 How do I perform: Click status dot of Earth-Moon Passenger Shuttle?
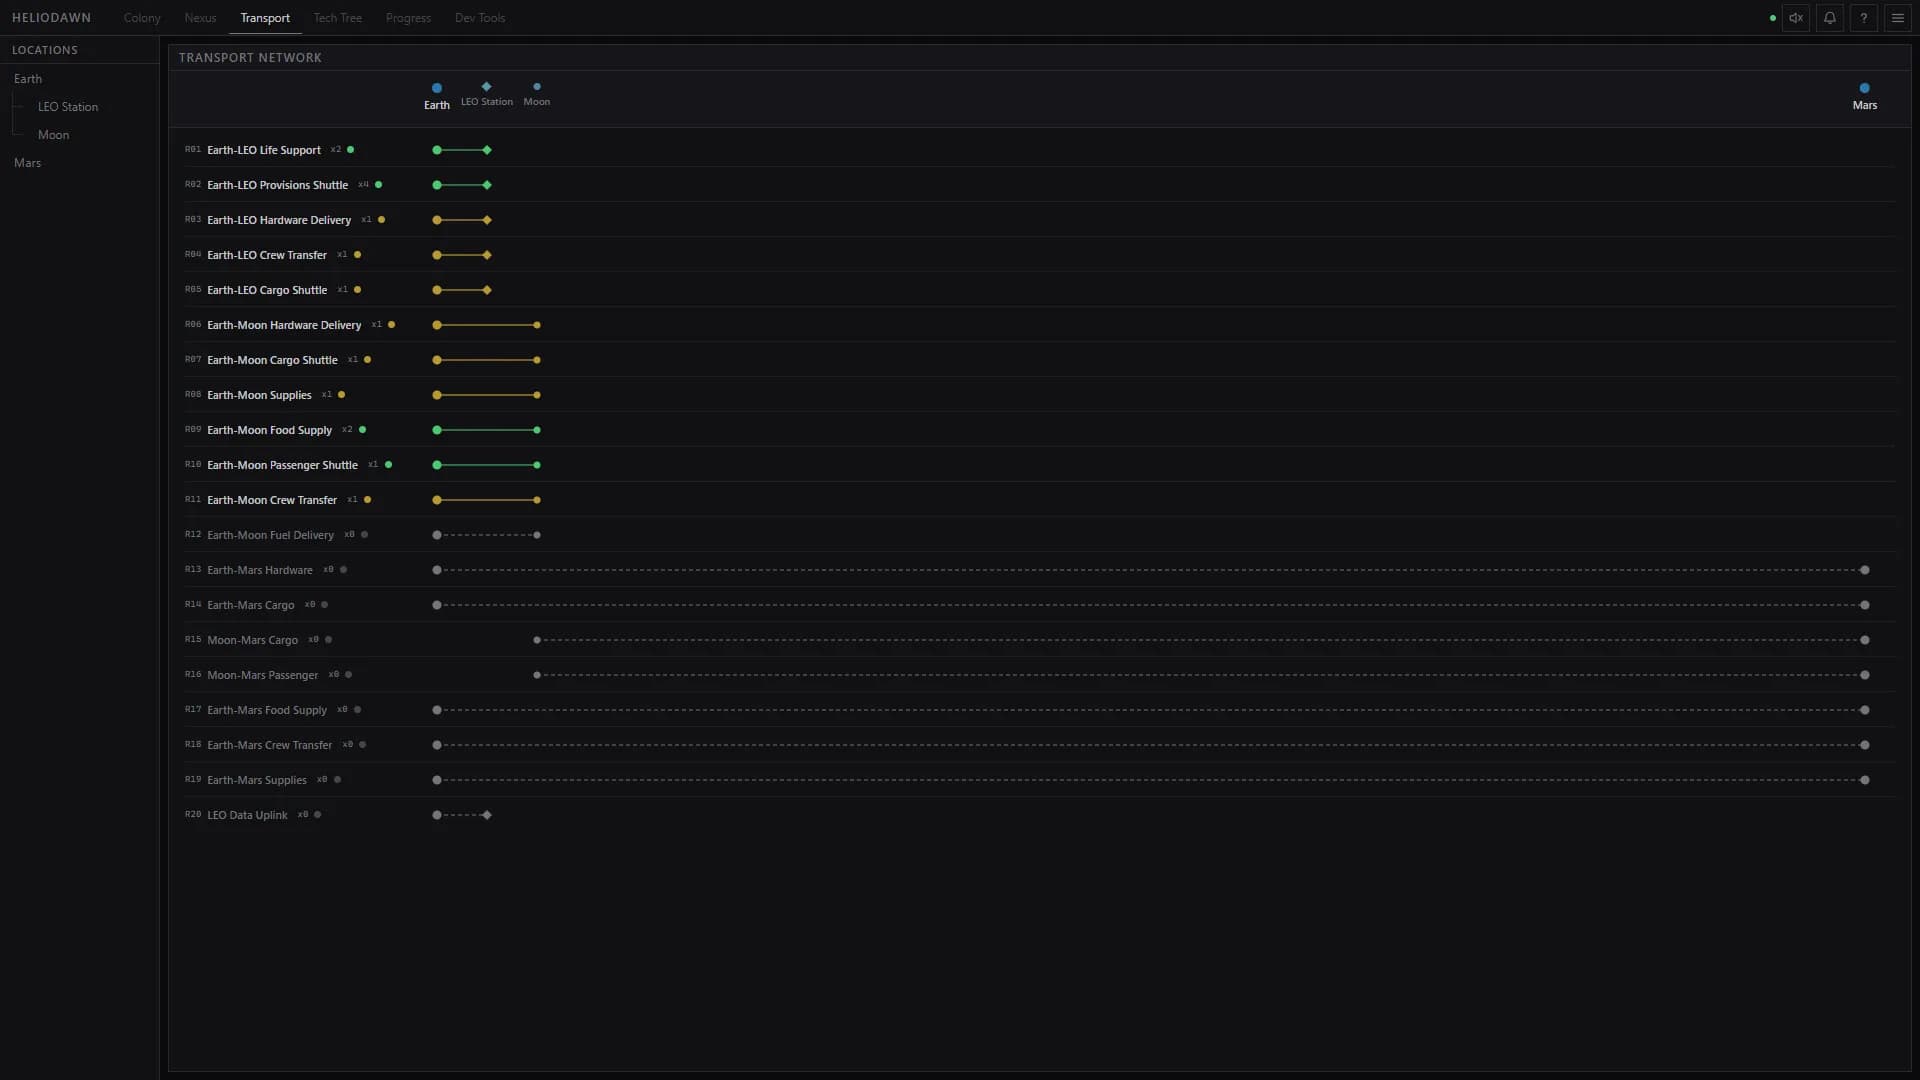(388, 465)
